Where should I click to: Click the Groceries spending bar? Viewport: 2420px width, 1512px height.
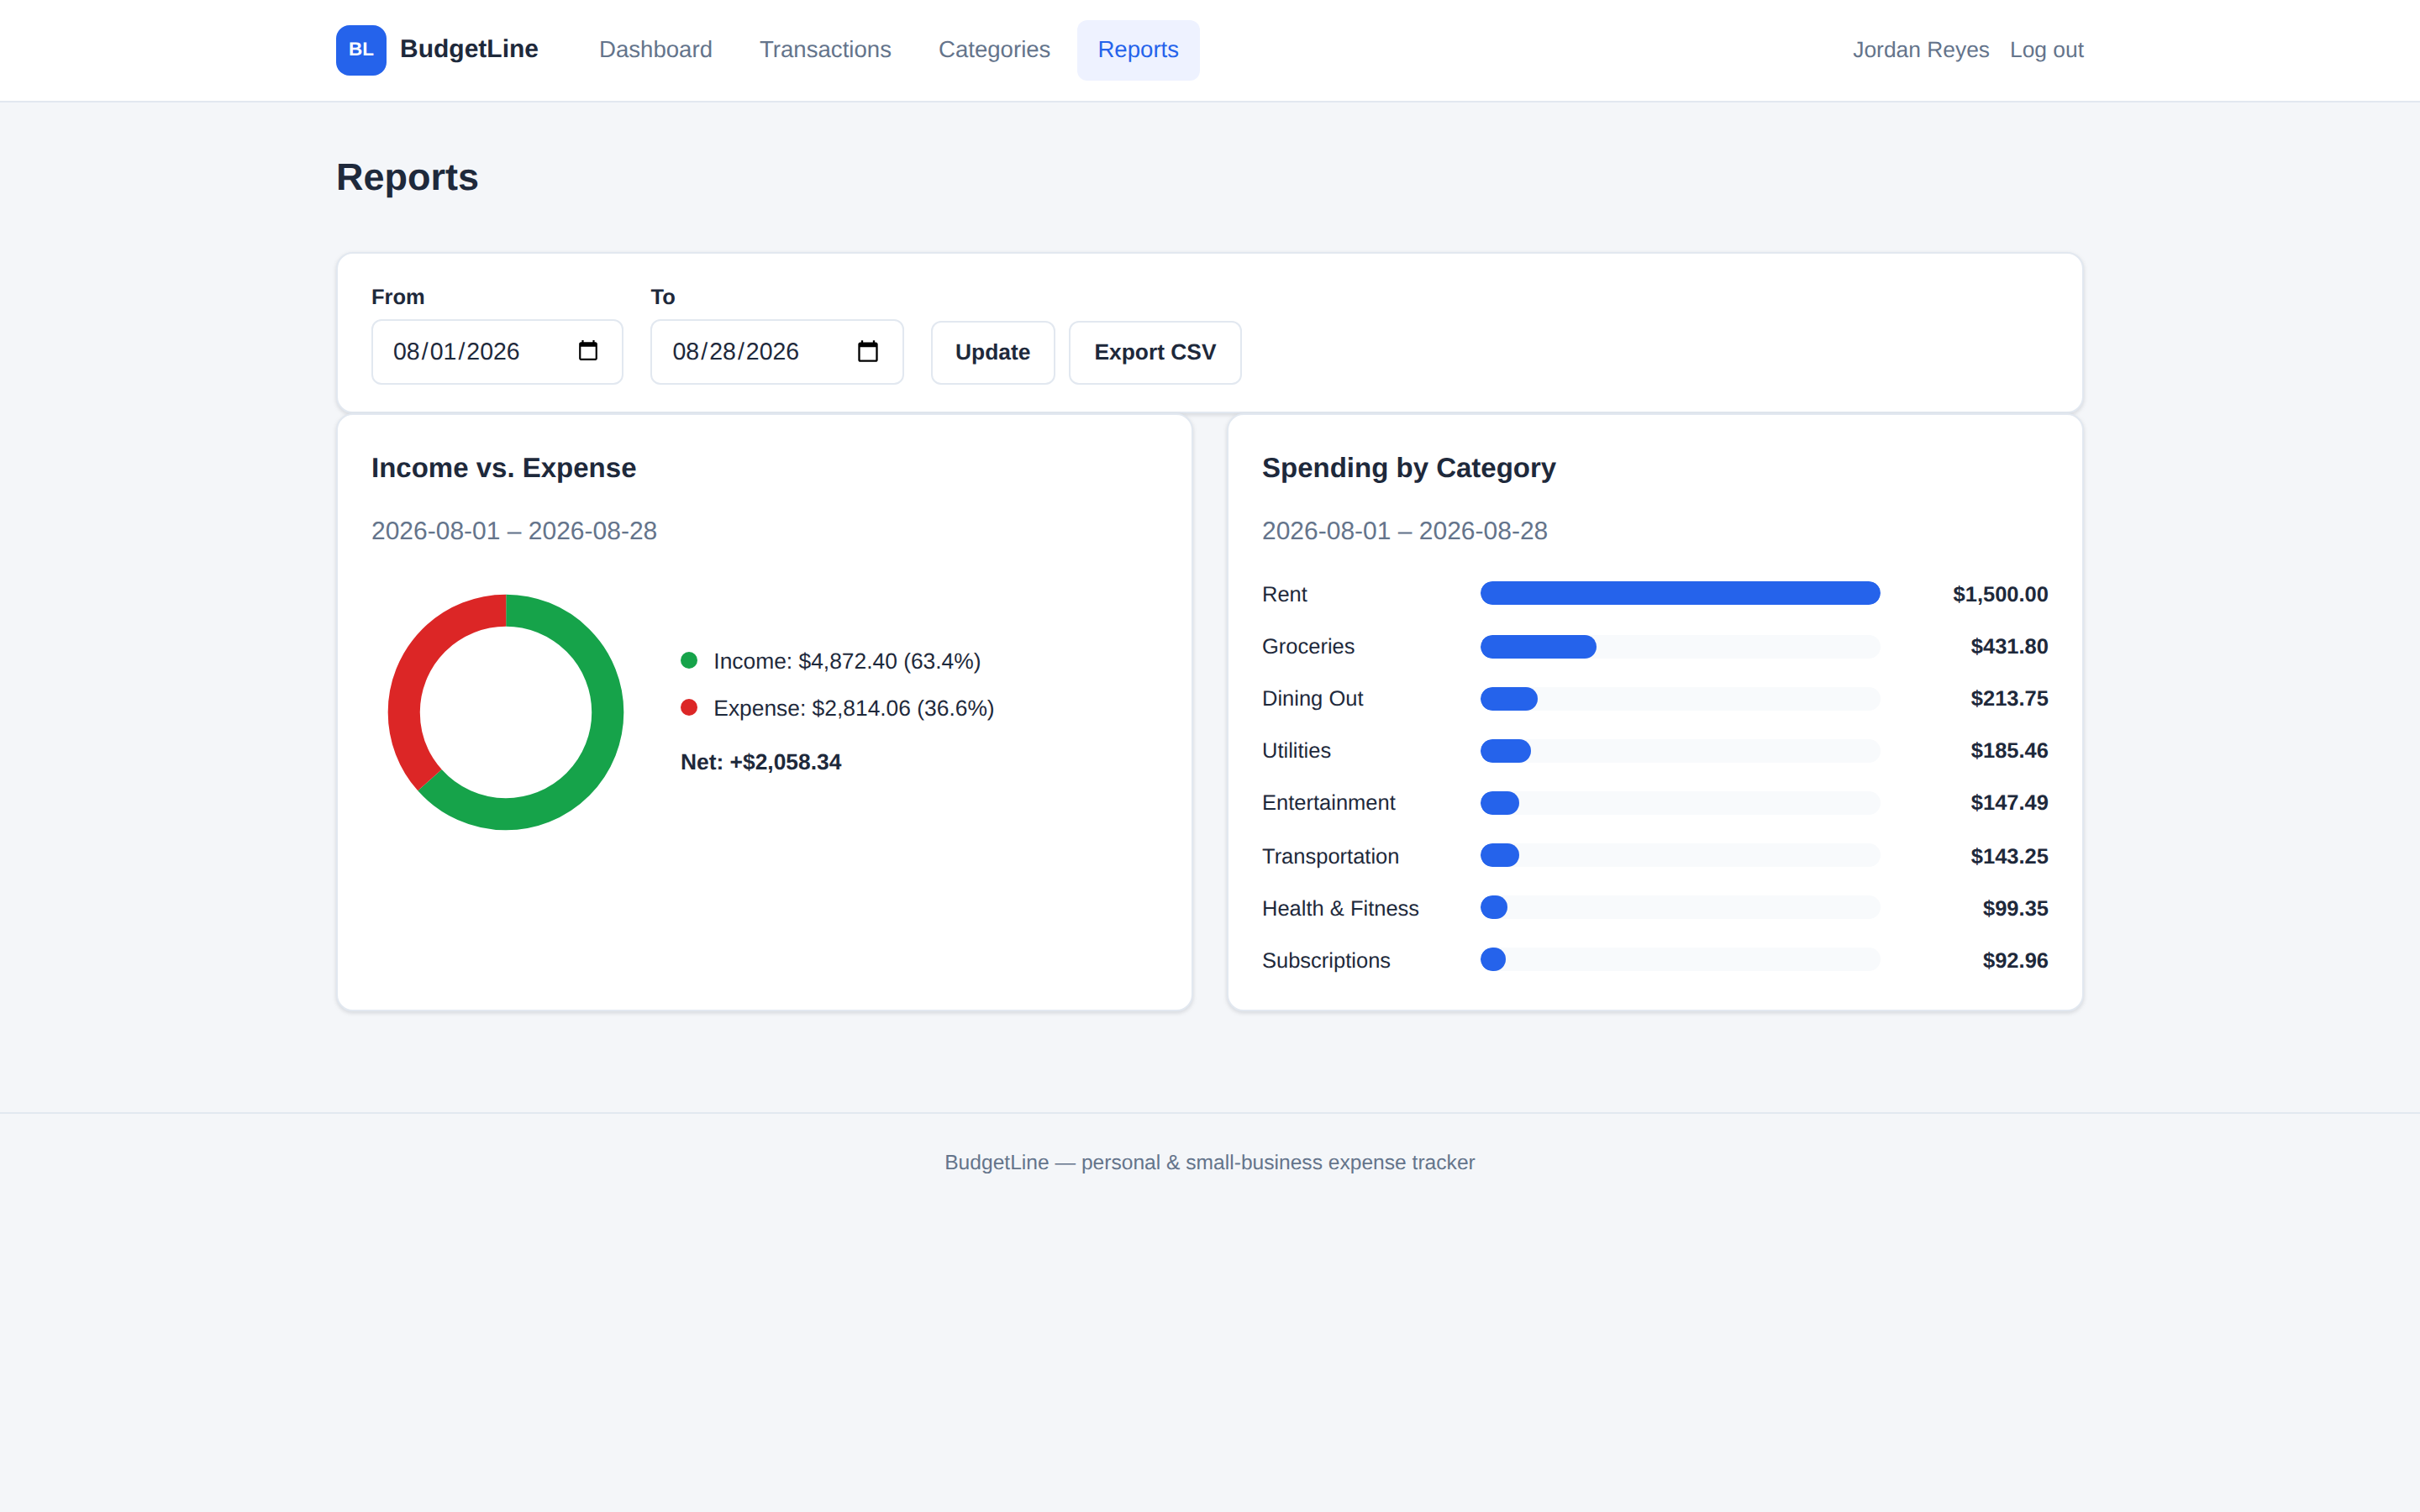pos(1538,646)
